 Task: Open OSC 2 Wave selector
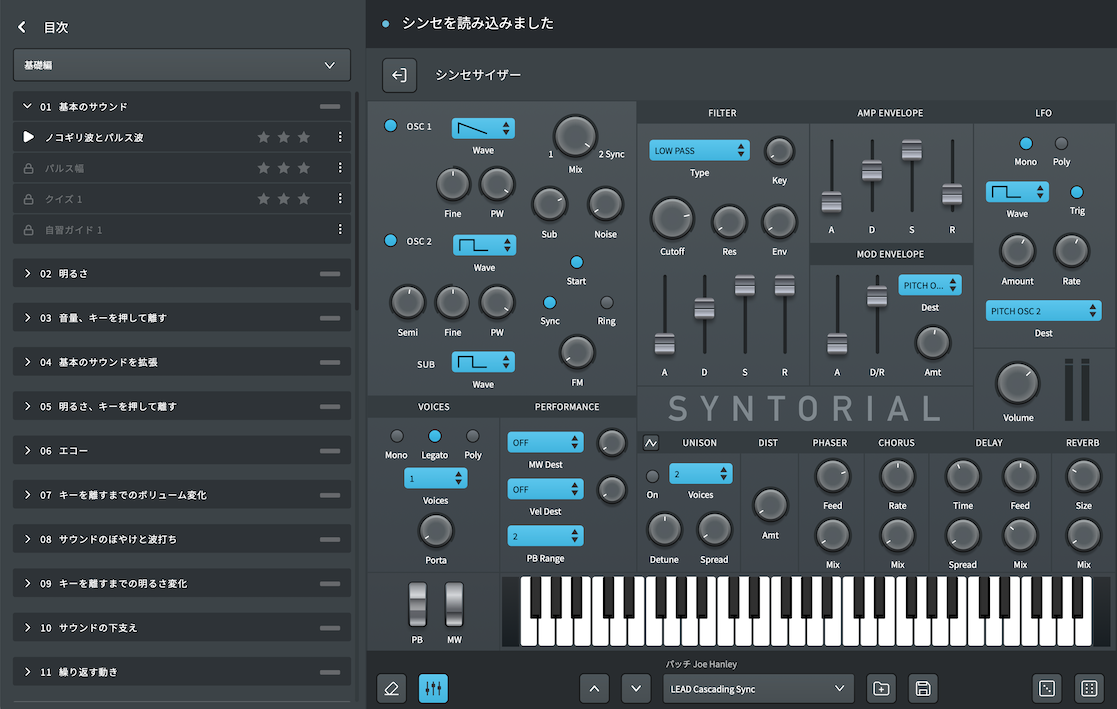coord(484,245)
